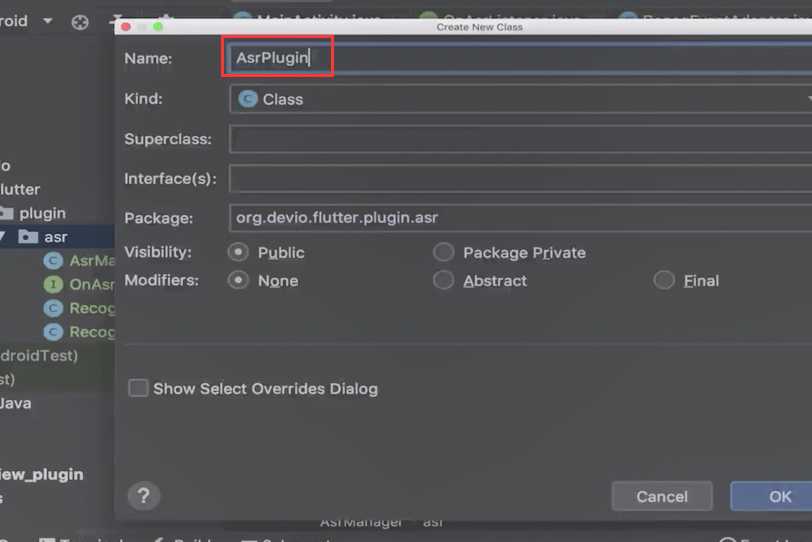
Task: Click the asr folder icon
Action: (x=28, y=237)
